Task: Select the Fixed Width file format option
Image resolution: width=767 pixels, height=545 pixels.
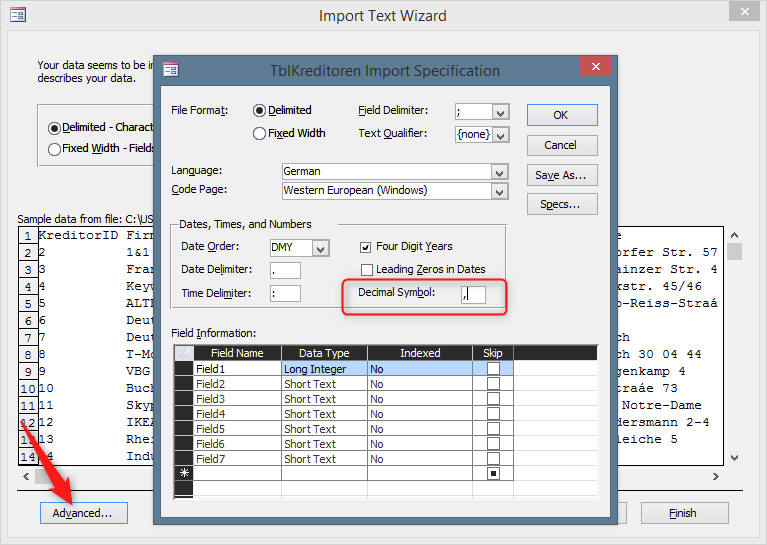Action: pyautogui.click(x=260, y=133)
